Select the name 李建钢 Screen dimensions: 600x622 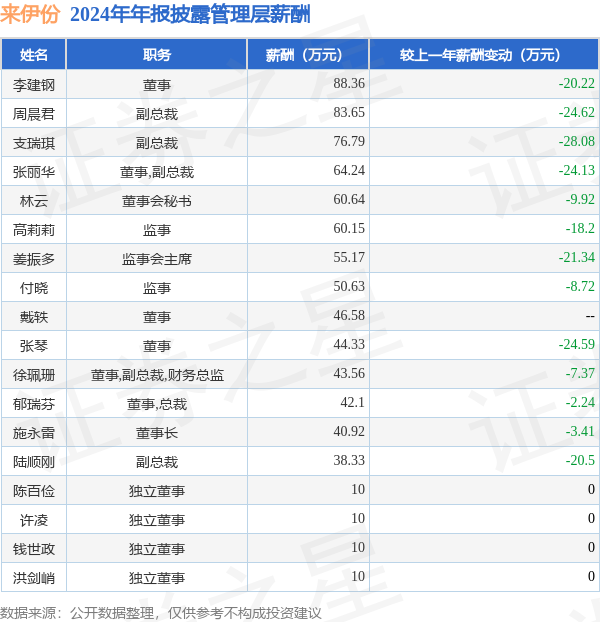click(34, 85)
